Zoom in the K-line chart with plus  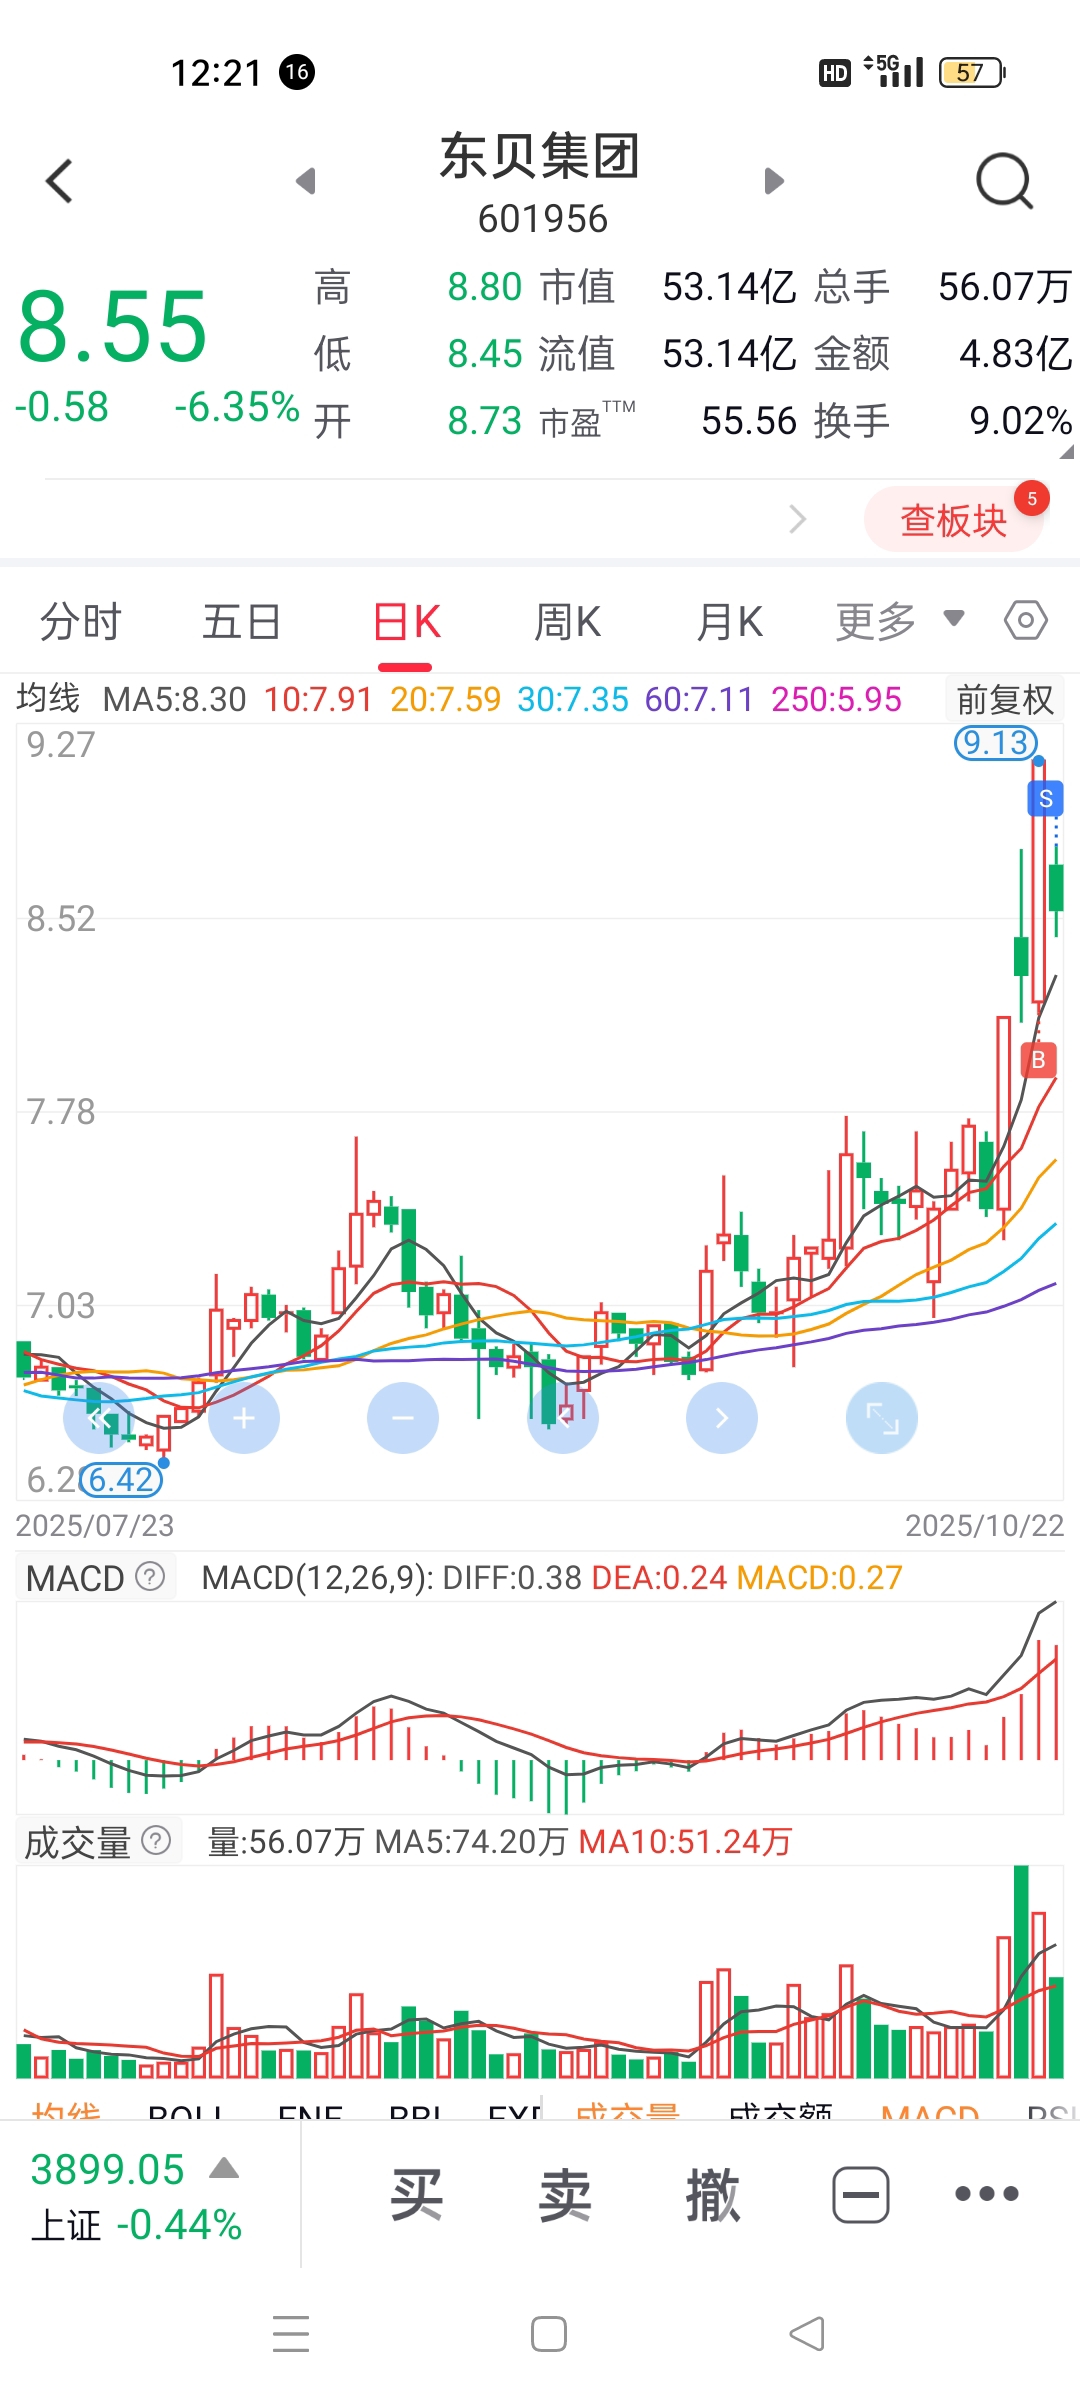(244, 1418)
